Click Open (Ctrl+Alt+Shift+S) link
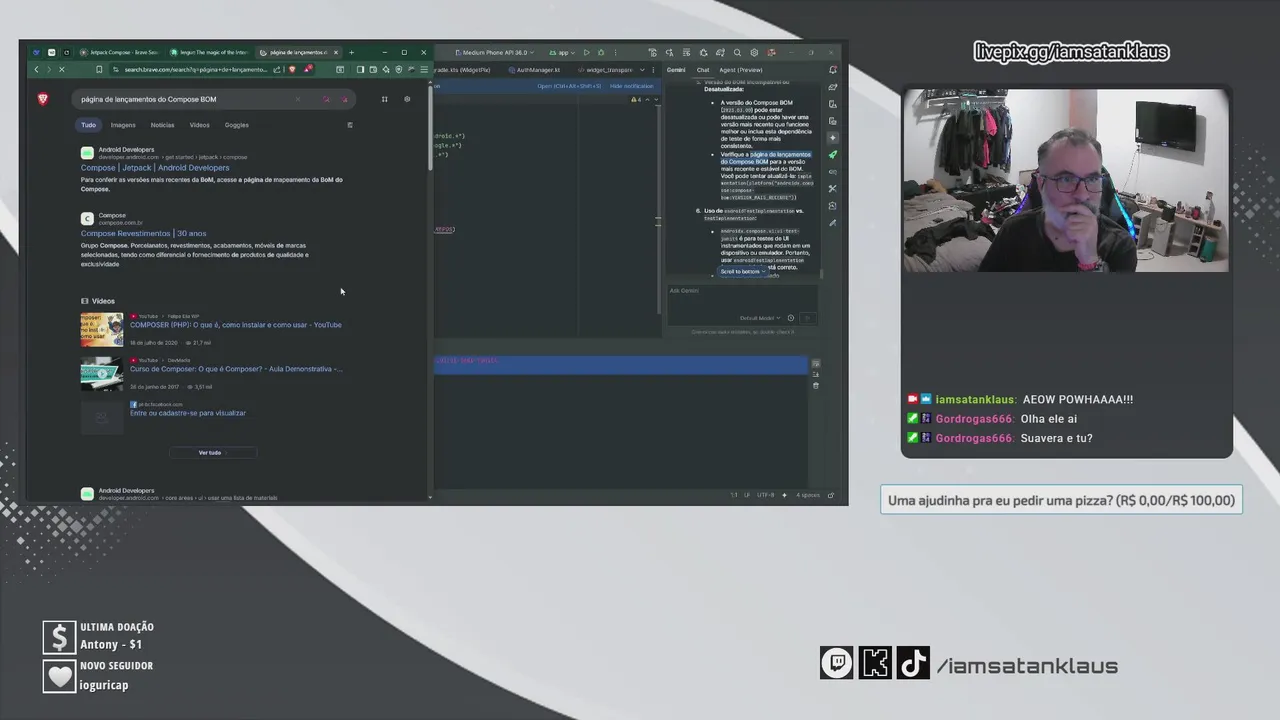 pos(569,86)
